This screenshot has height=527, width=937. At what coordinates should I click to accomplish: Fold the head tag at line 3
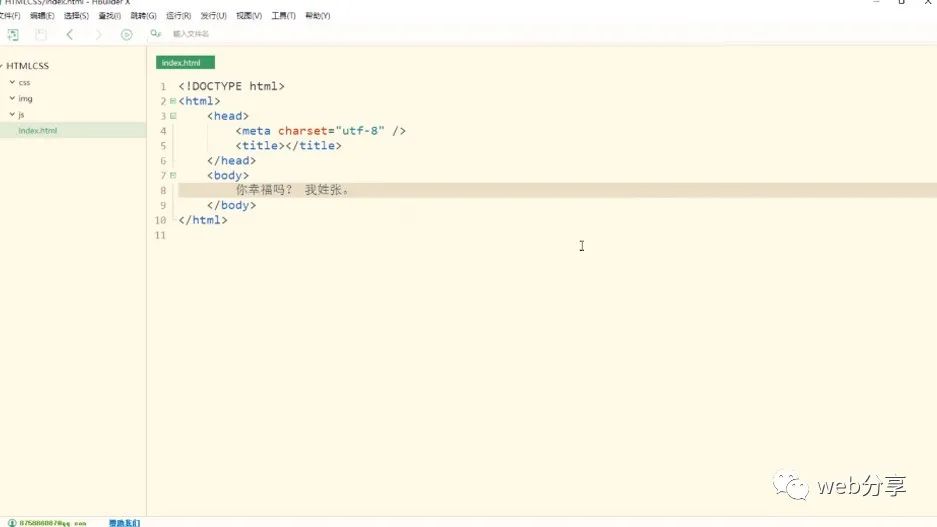(173, 116)
